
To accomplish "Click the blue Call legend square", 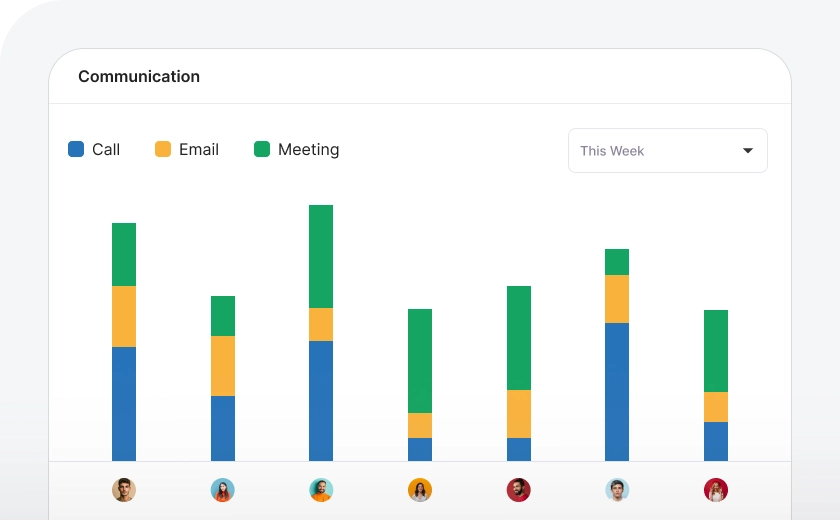I will pos(76,150).
